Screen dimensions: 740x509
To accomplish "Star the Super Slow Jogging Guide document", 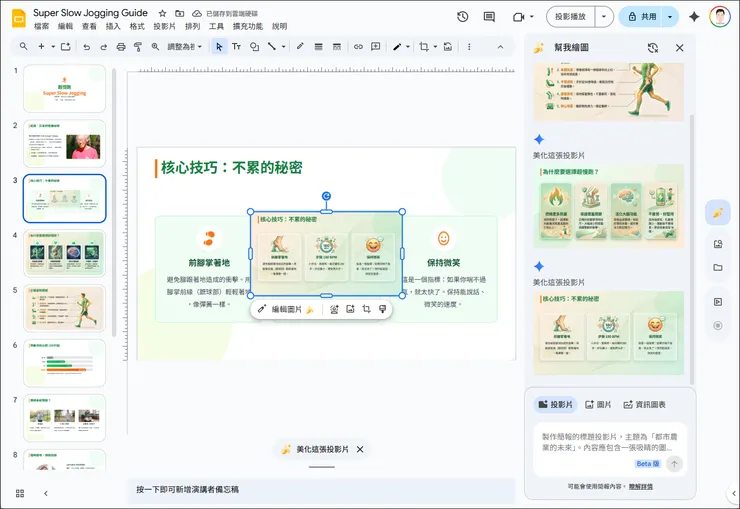I will click(x=162, y=13).
